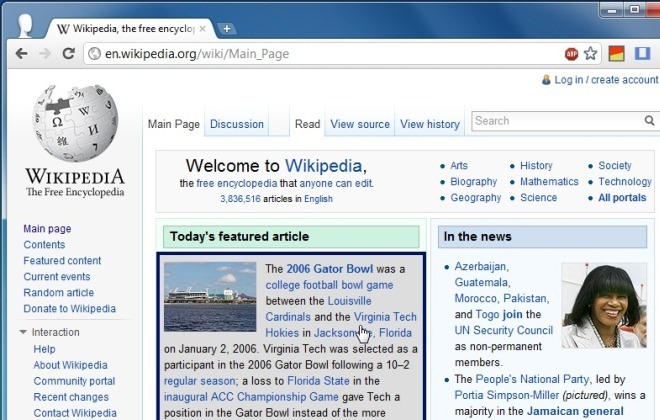Click the user icon beside Log in
Screen dimensions: 660x420
[546, 80]
